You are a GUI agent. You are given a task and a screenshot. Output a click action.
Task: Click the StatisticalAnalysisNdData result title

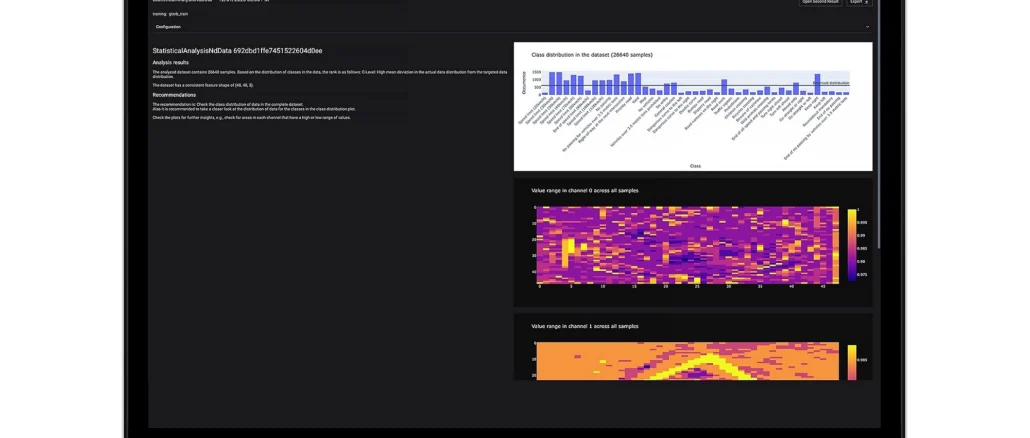(x=237, y=50)
